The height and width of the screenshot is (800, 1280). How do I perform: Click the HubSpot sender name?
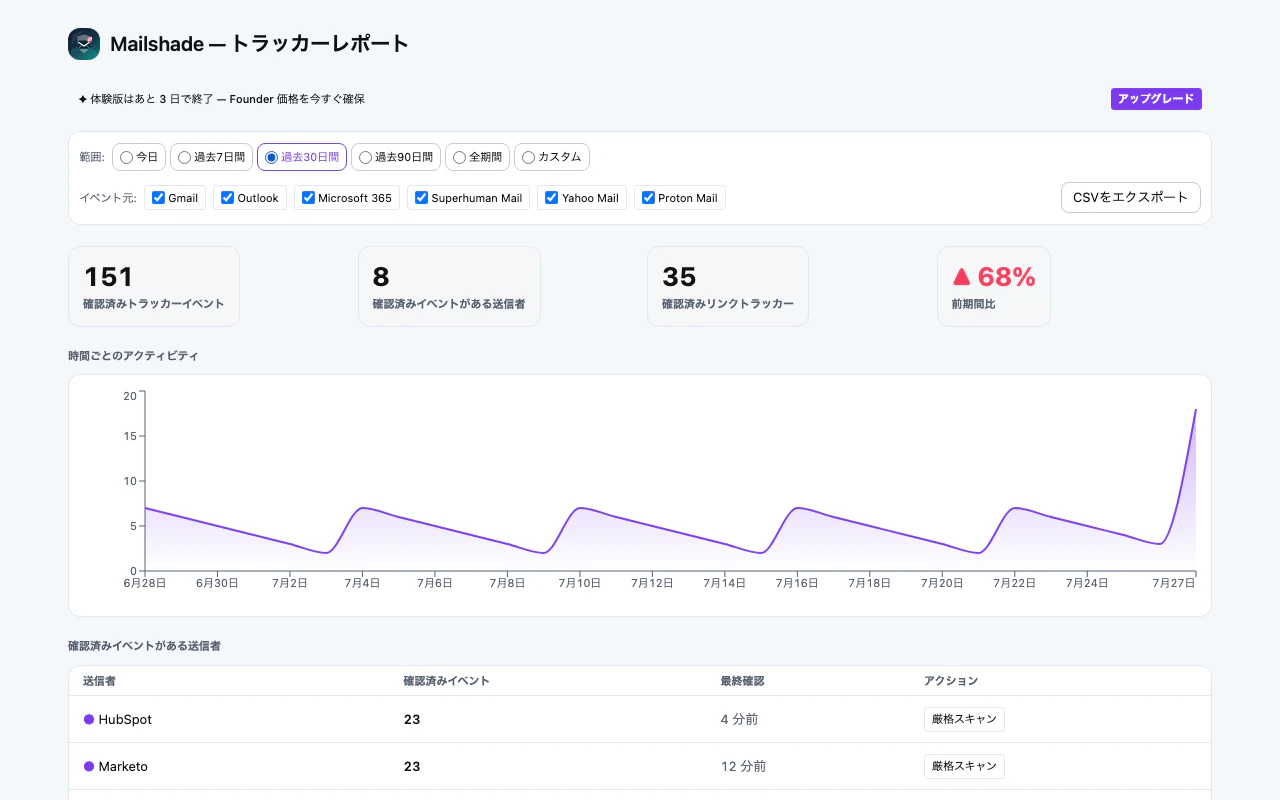click(125, 719)
